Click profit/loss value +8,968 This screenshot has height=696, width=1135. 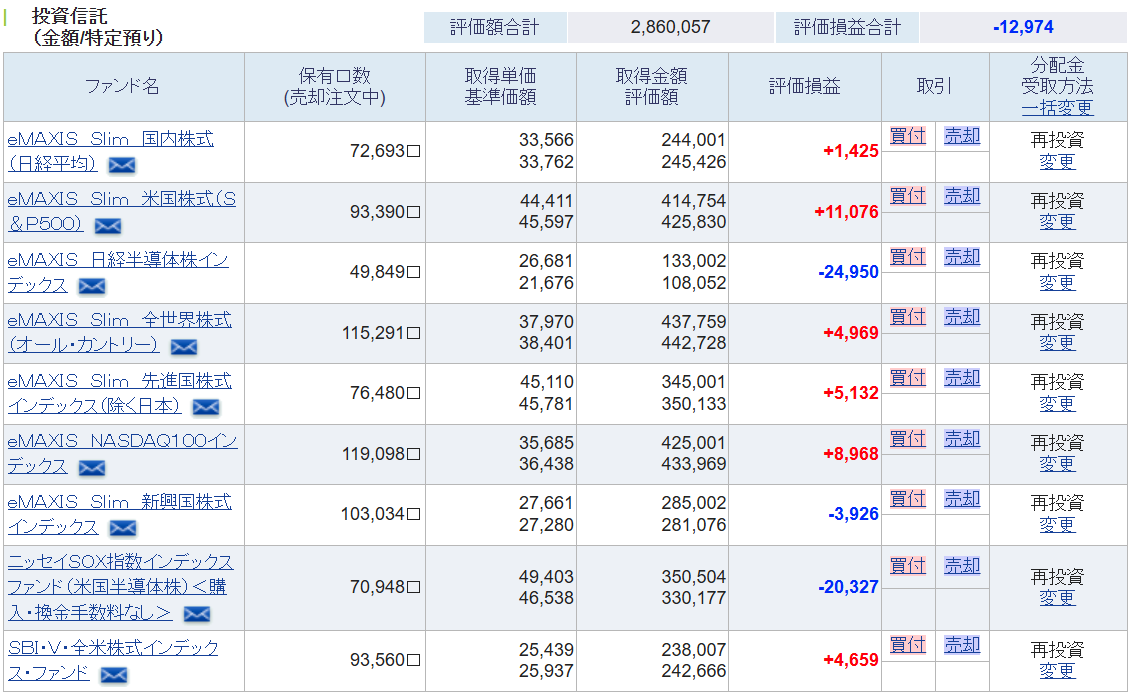click(851, 454)
